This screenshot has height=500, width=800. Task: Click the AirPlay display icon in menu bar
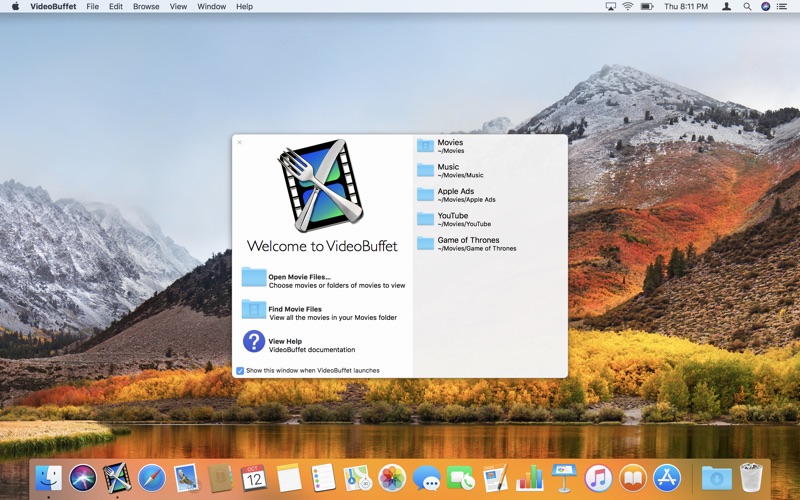pyautogui.click(x=610, y=7)
